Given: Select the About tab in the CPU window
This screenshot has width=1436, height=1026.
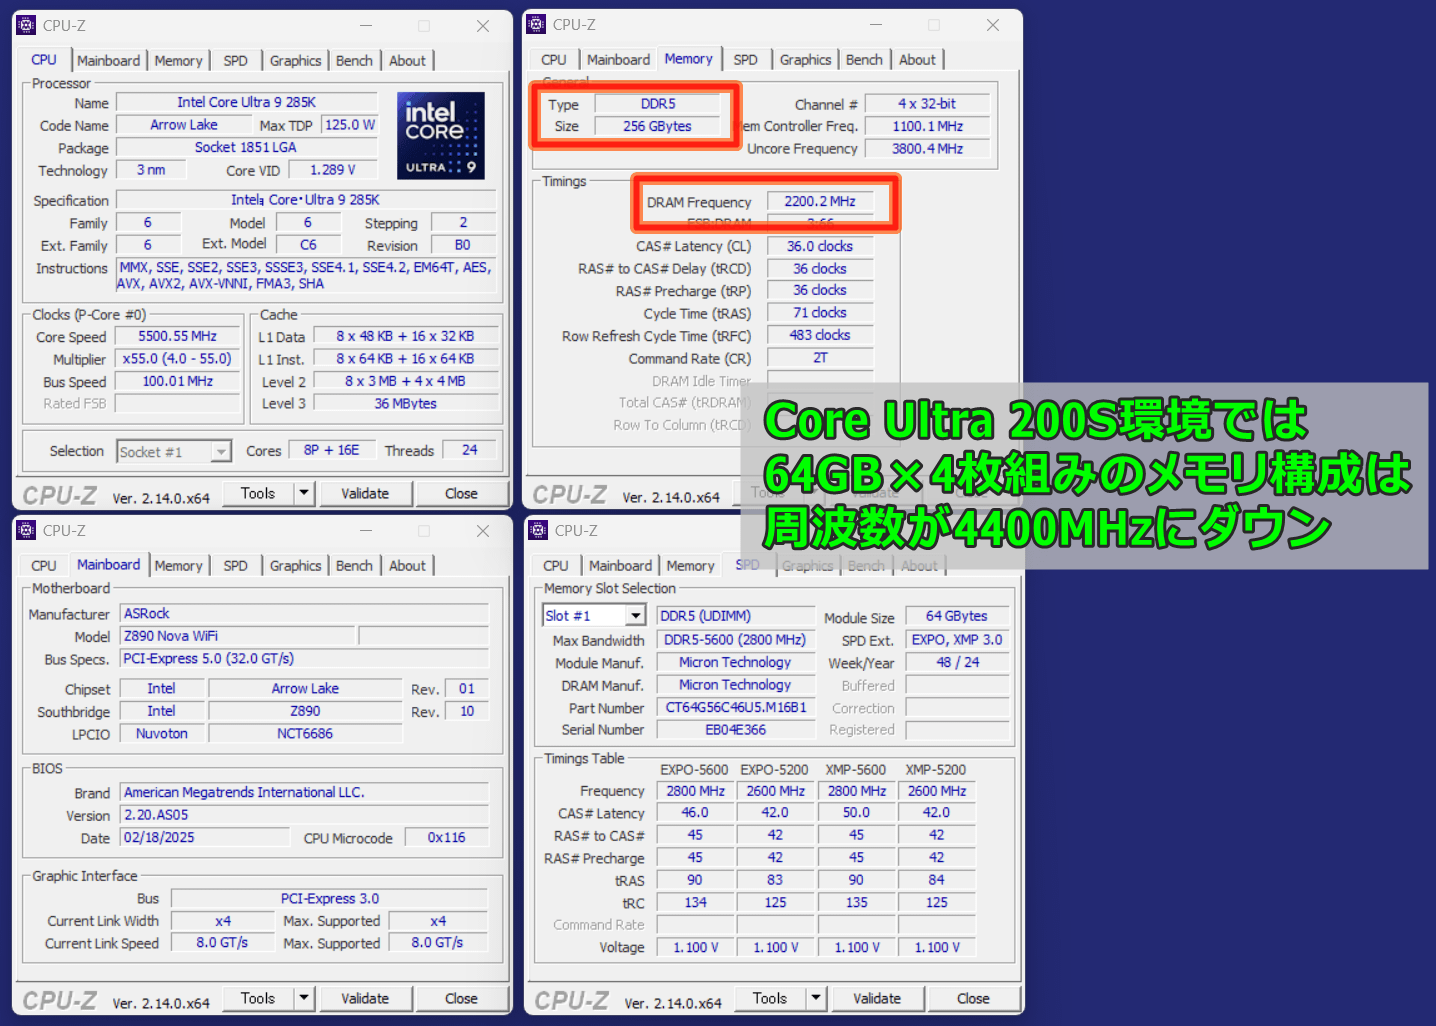Looking at the screenshot, I should [x=408, y=61].
